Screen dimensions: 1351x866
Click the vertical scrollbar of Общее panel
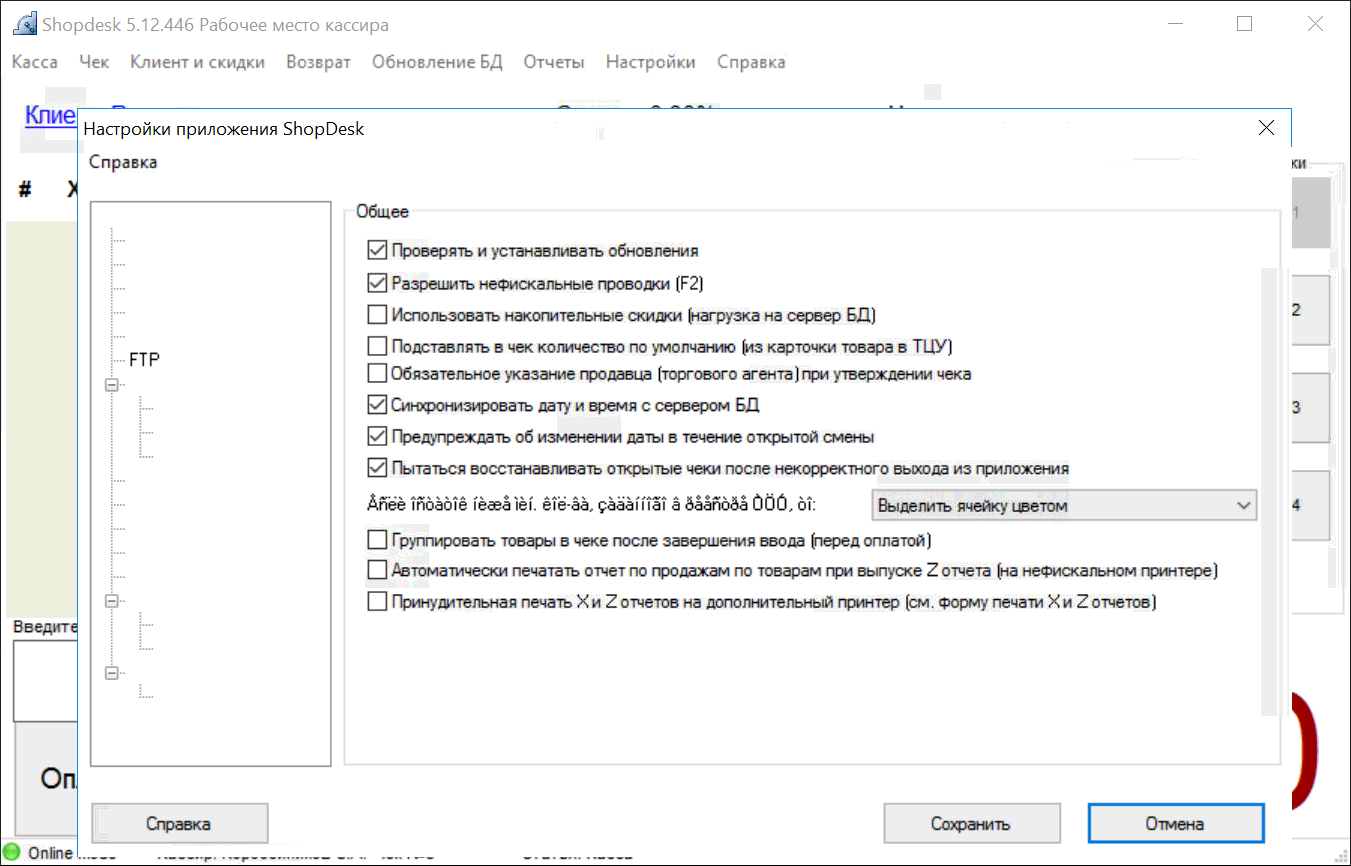1269,492
